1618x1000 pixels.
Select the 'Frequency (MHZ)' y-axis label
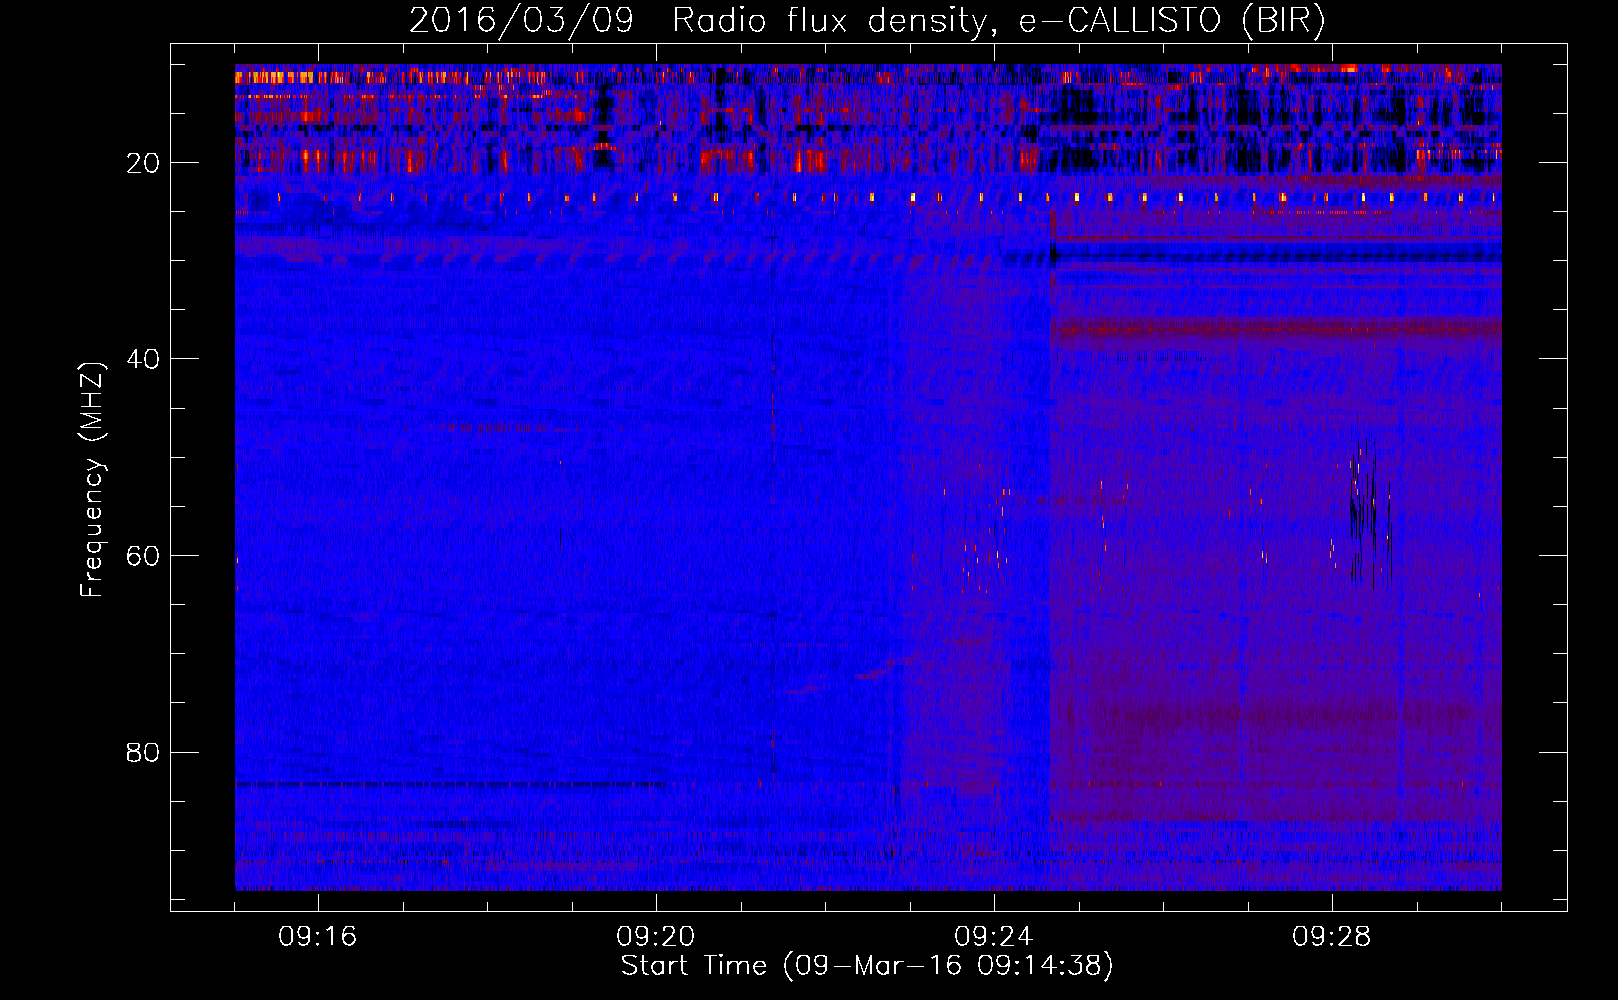point(92,480)
